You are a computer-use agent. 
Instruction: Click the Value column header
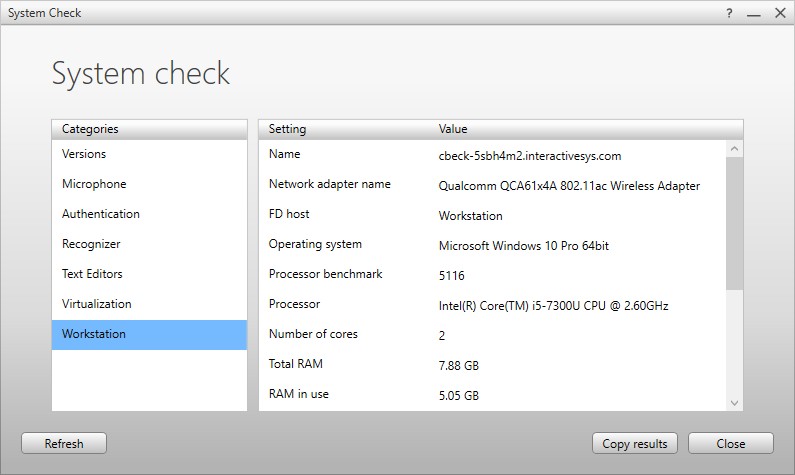click(x=453, y=129)
